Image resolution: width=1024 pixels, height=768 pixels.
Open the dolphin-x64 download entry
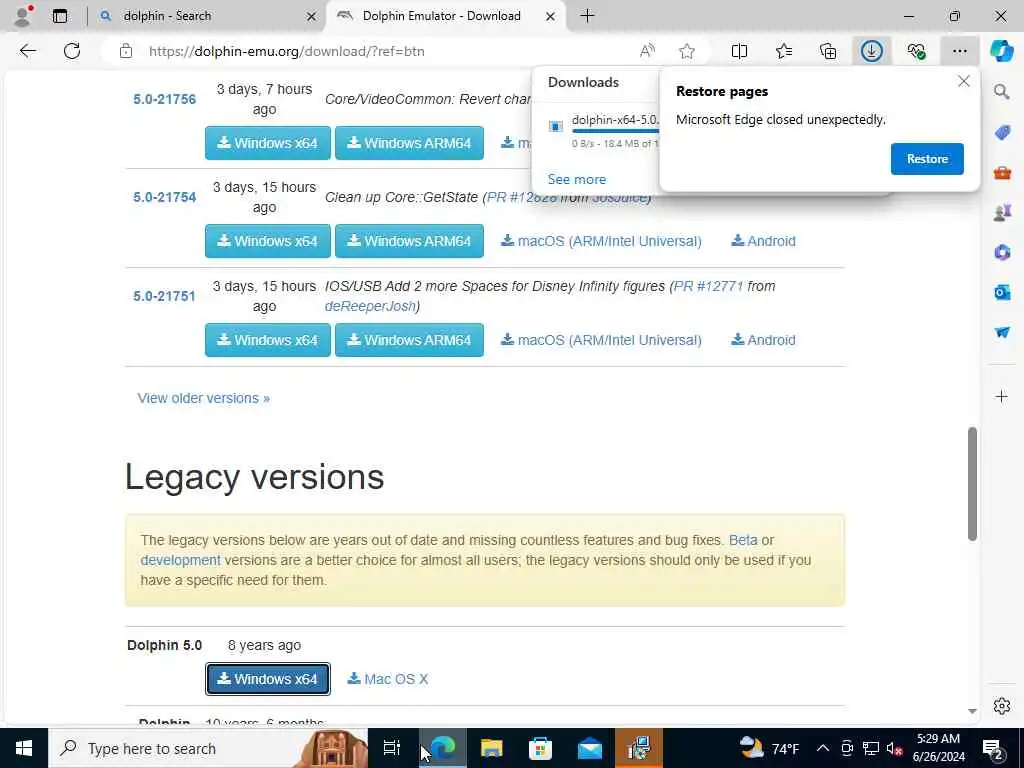click(604, 131)
